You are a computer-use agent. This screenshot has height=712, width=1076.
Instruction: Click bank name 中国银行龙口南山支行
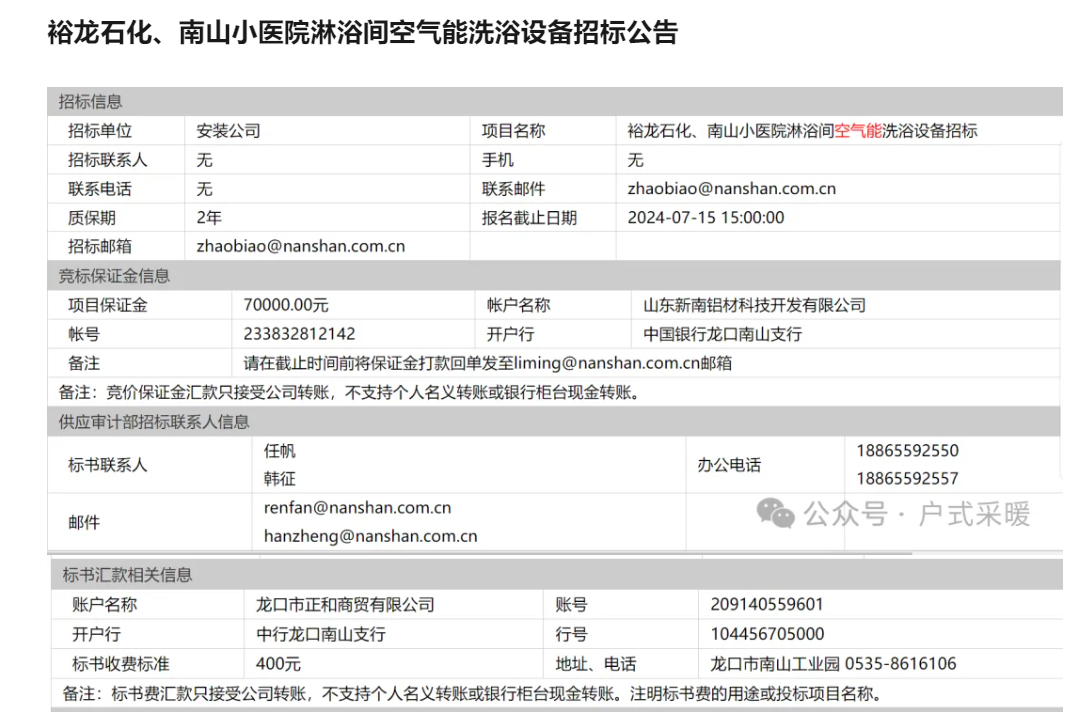pos(723,334)
